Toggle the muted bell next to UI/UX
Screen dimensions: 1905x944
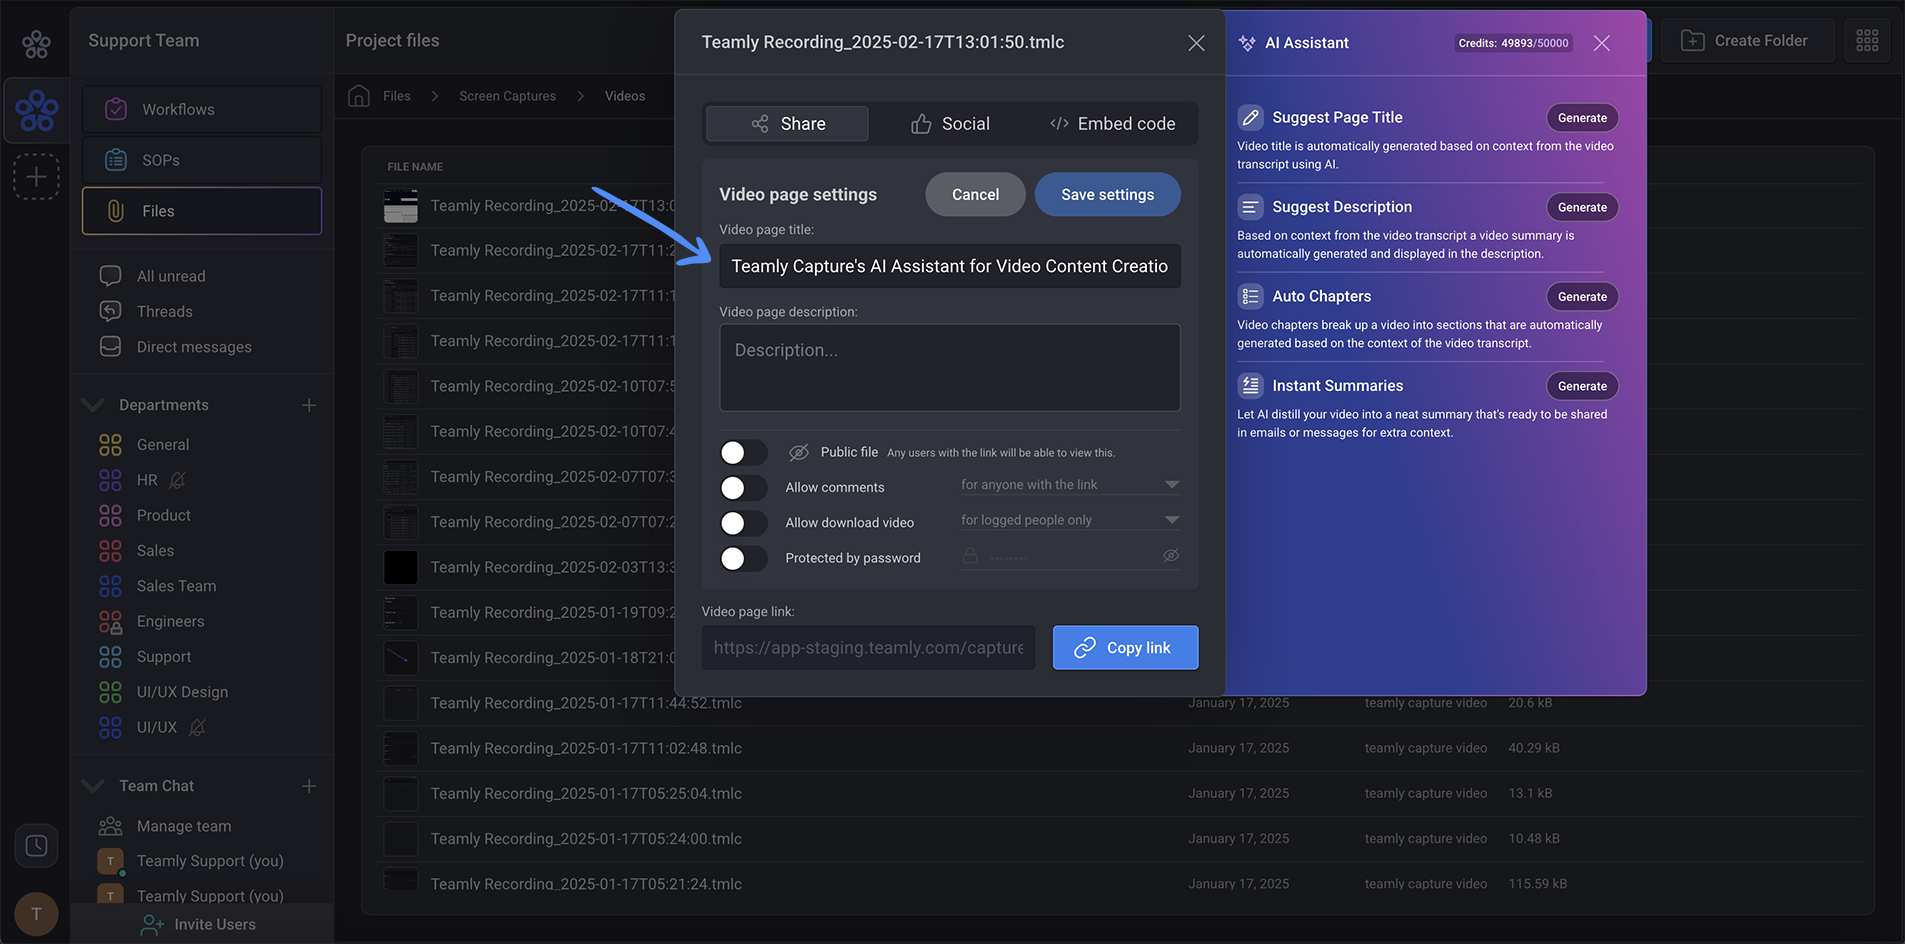[197, 728]
